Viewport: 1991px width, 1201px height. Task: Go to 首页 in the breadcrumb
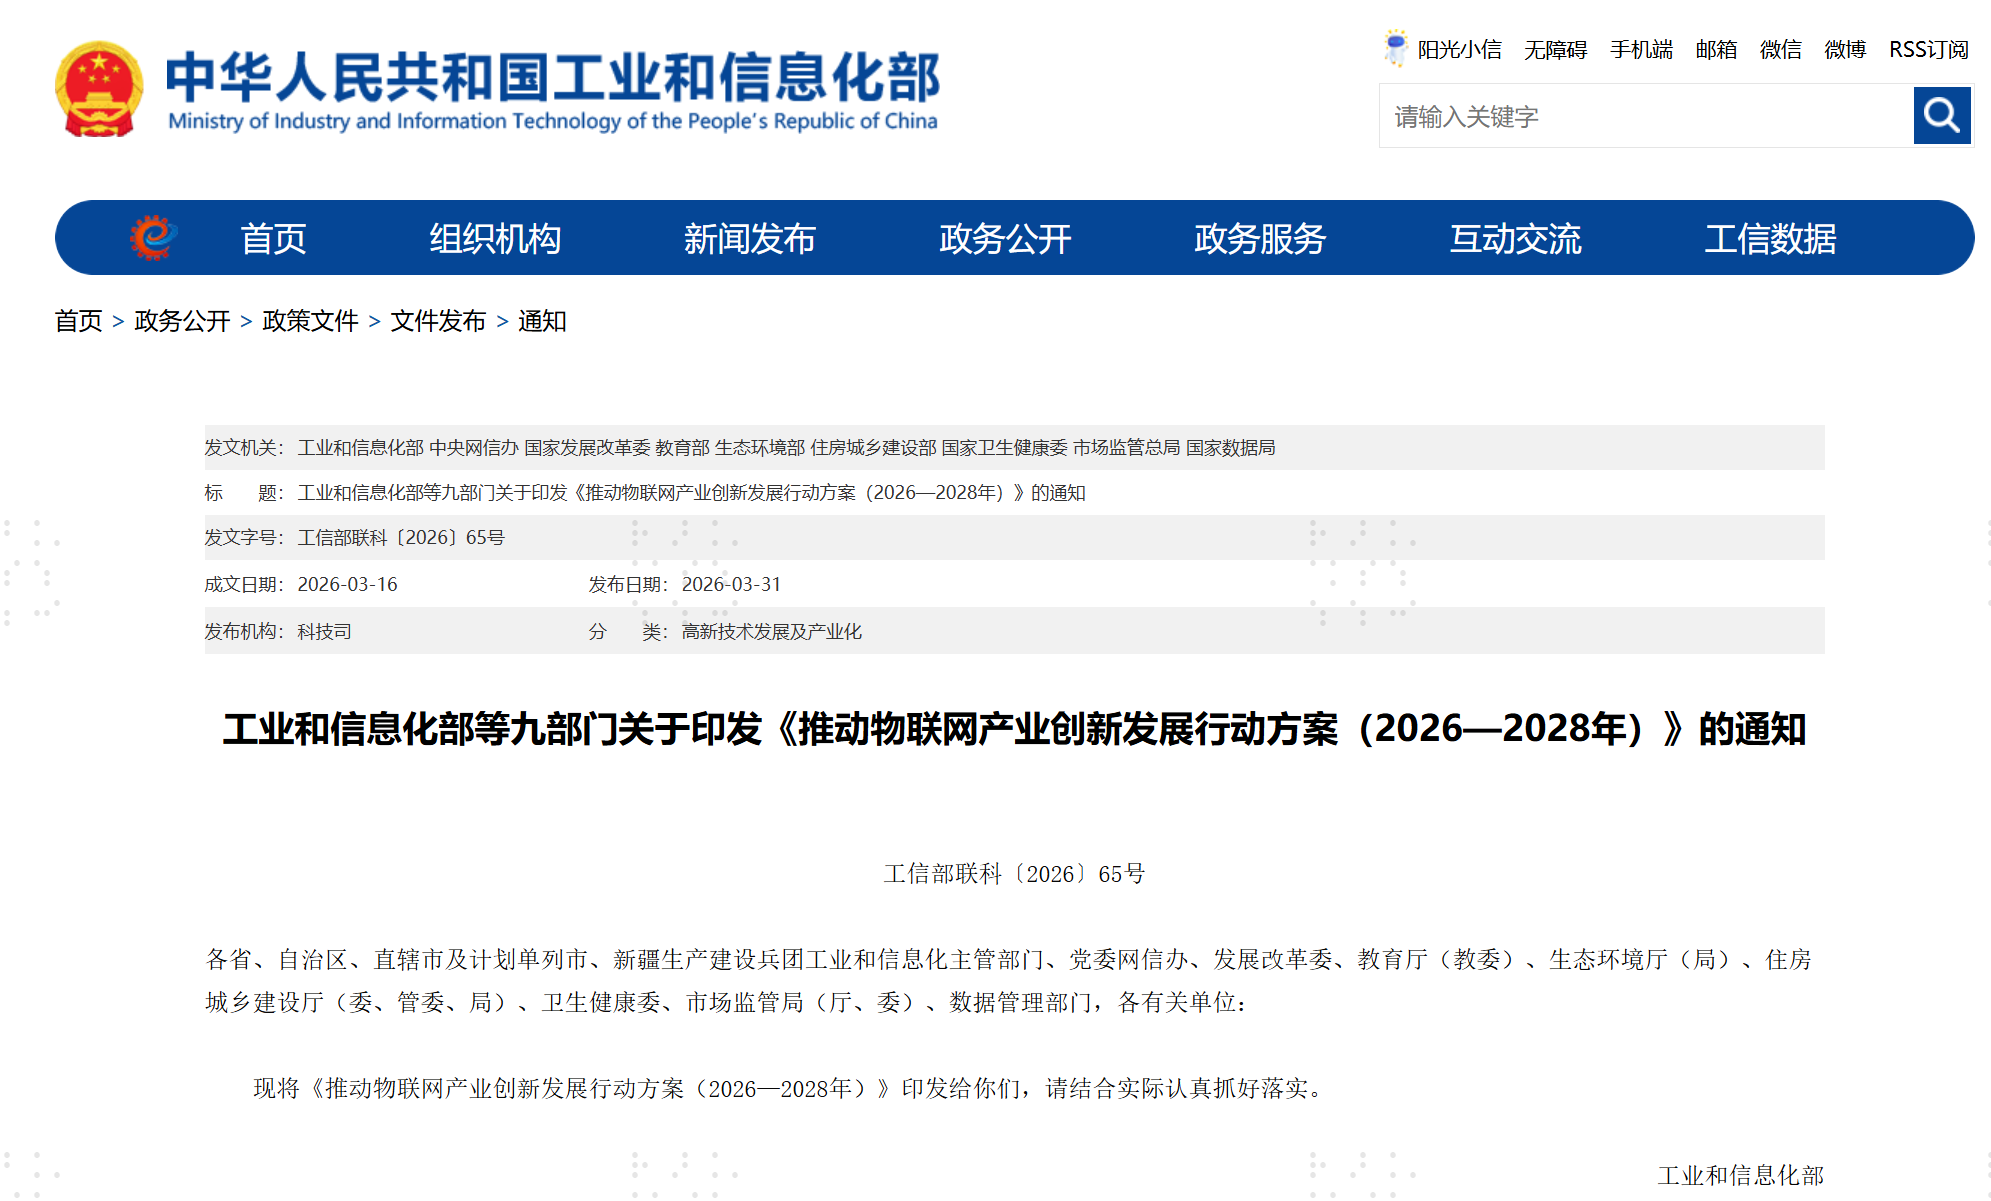click(79, 321)
